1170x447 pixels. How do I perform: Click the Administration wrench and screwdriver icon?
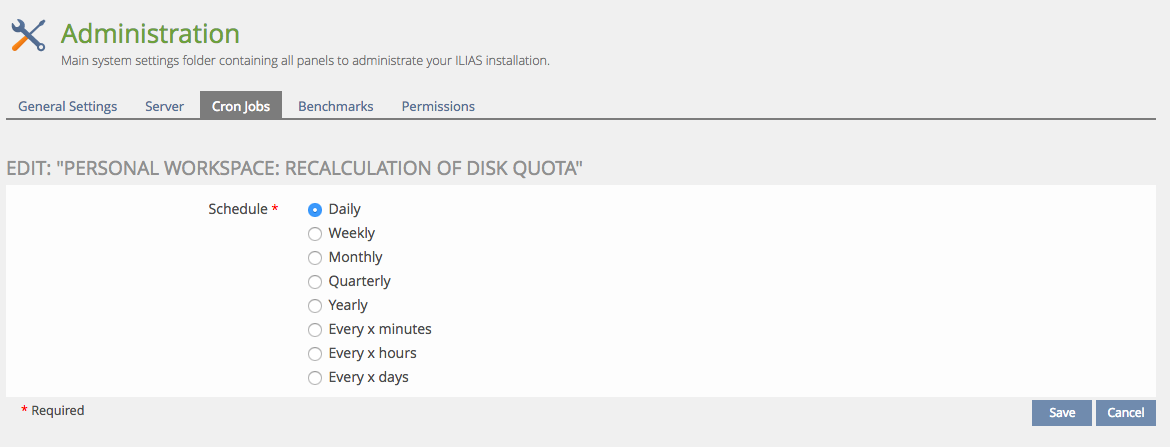pos(28,36)
